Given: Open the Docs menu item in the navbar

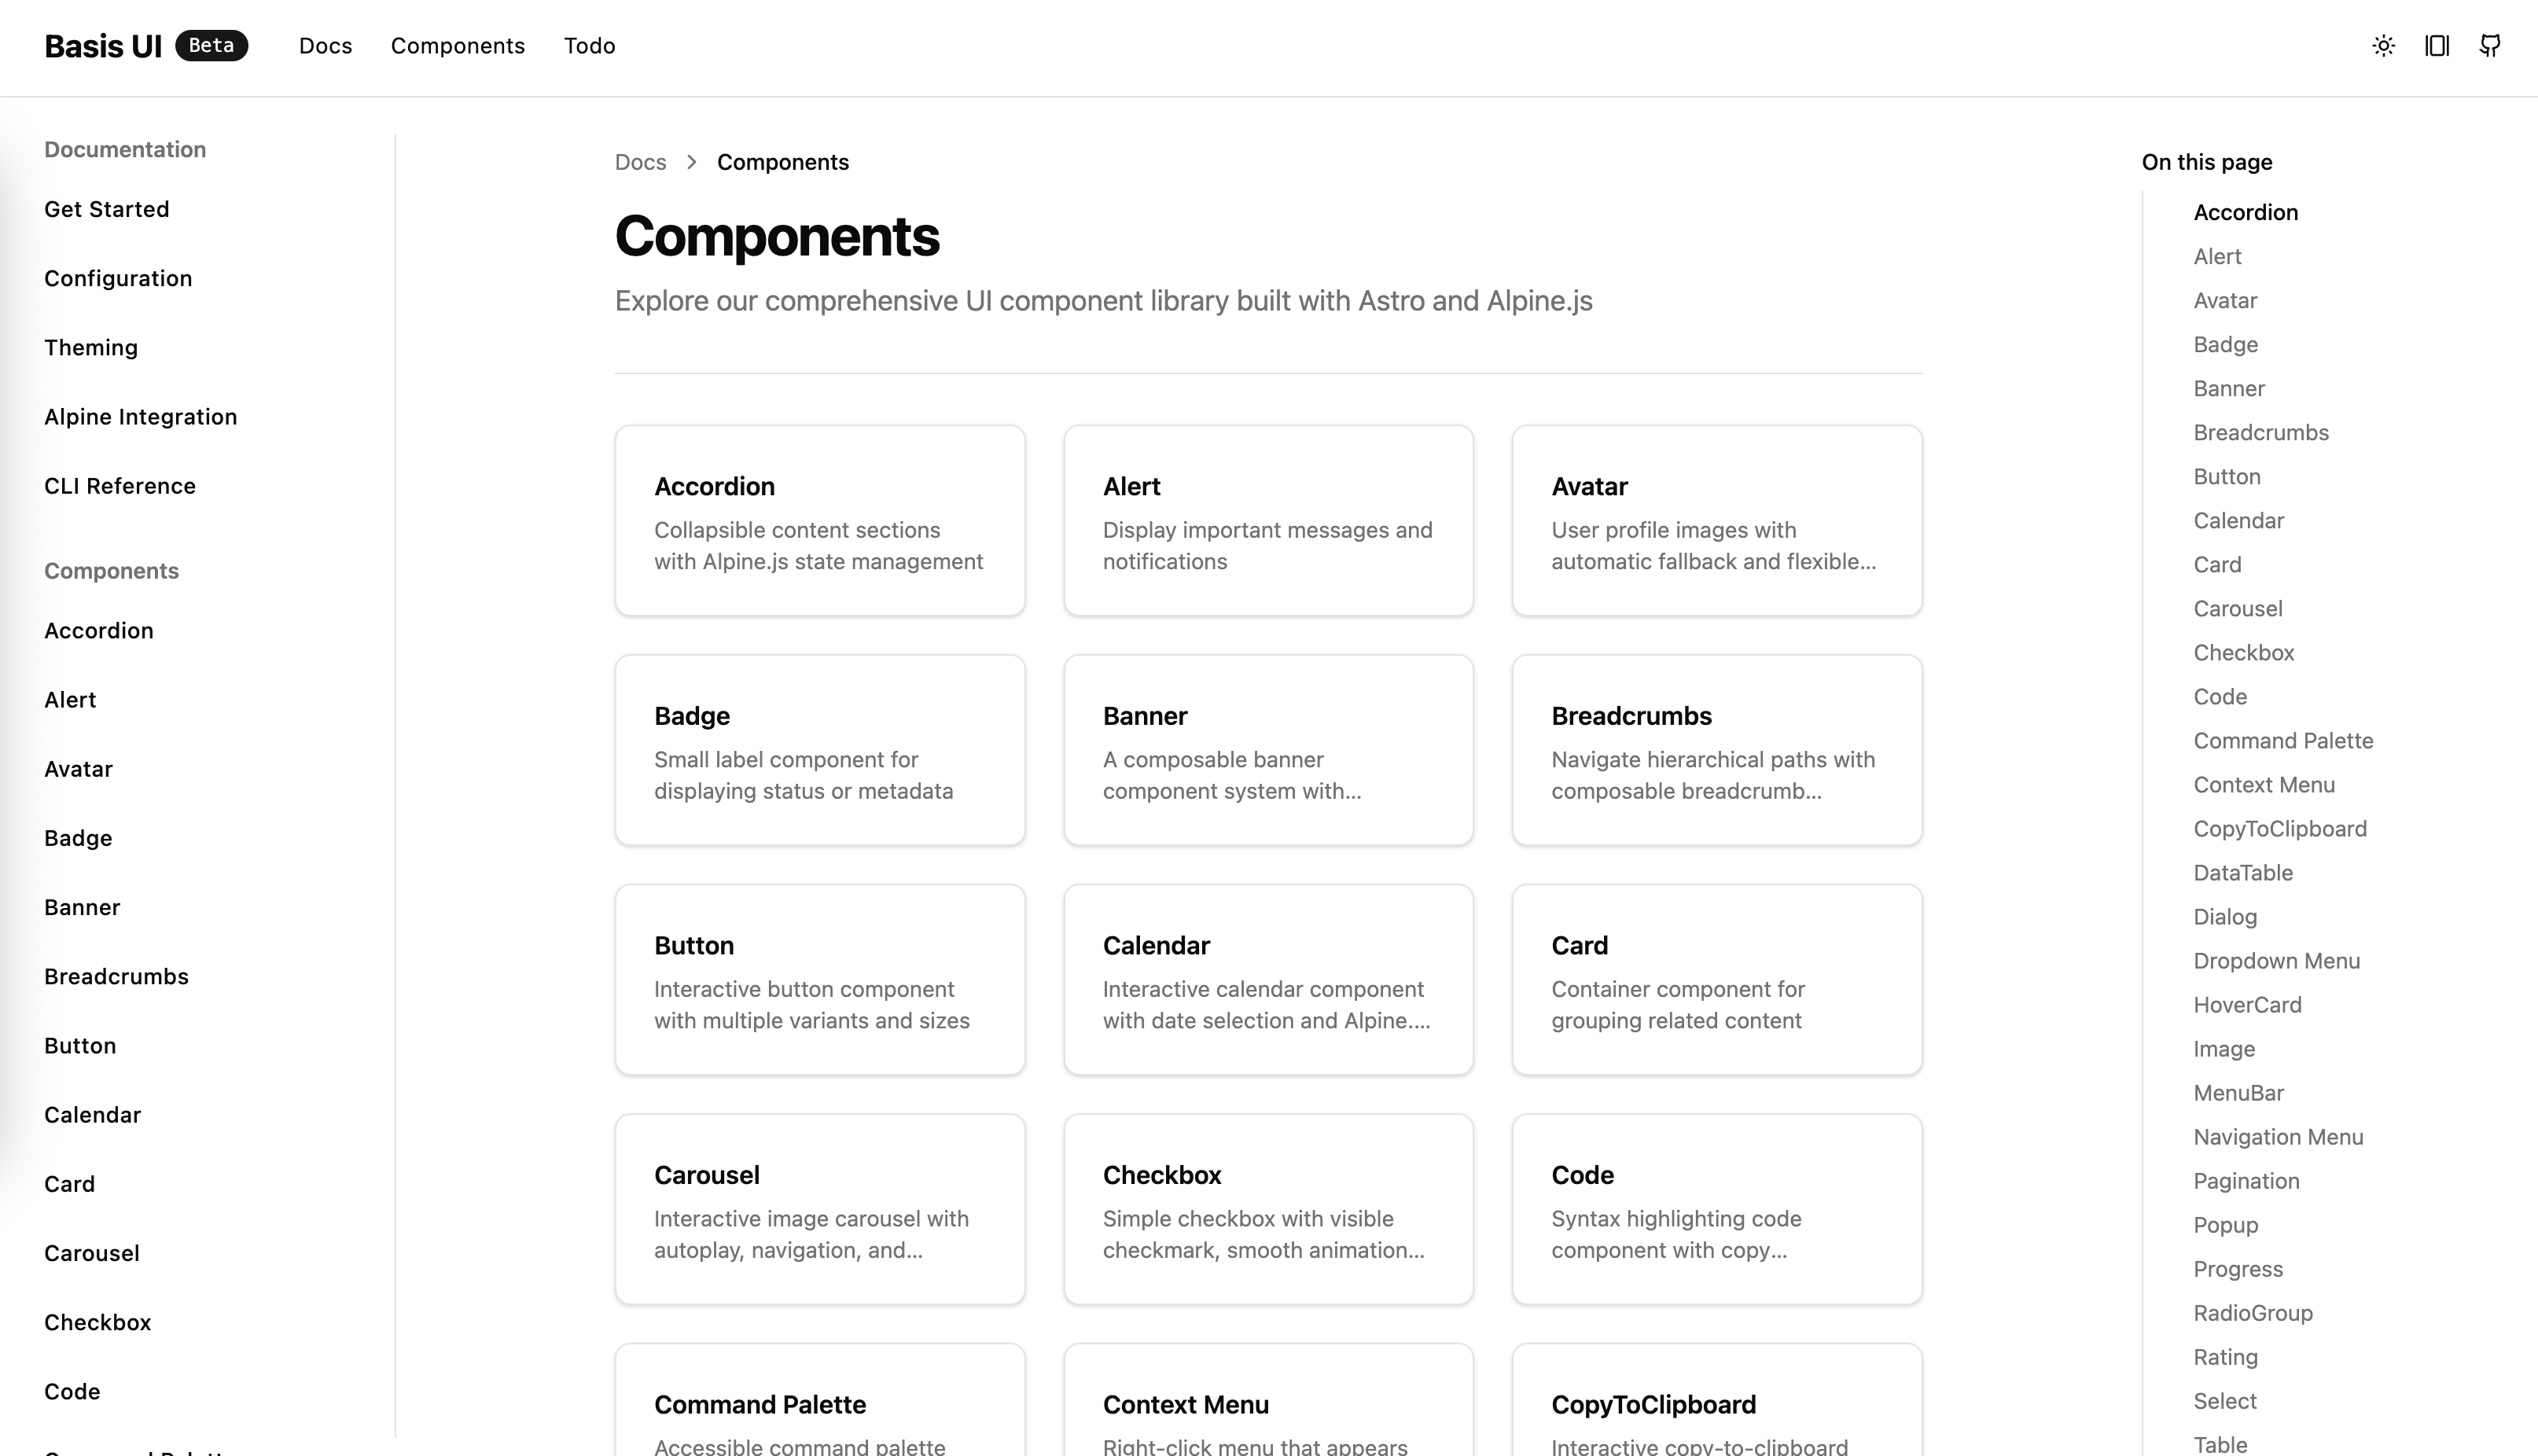Looking at the screenshot, I should [325, 46].
